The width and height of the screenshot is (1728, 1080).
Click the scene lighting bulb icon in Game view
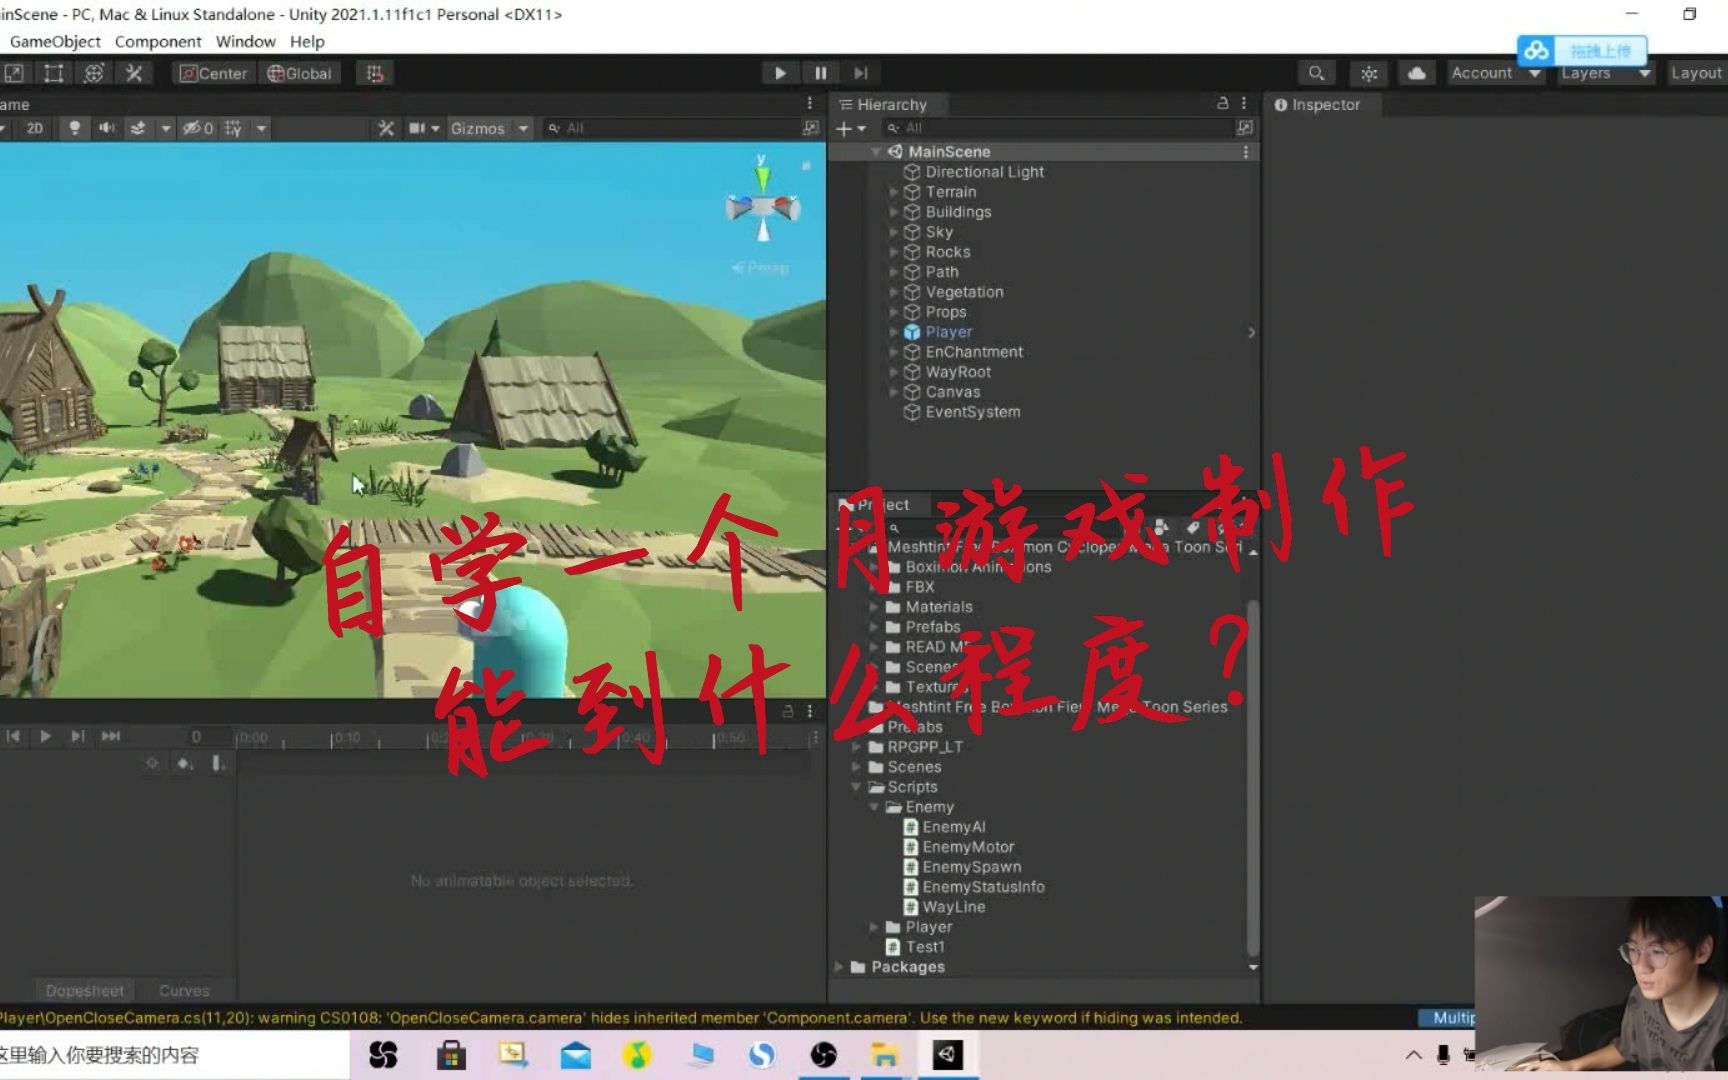(x=74, y=128)
